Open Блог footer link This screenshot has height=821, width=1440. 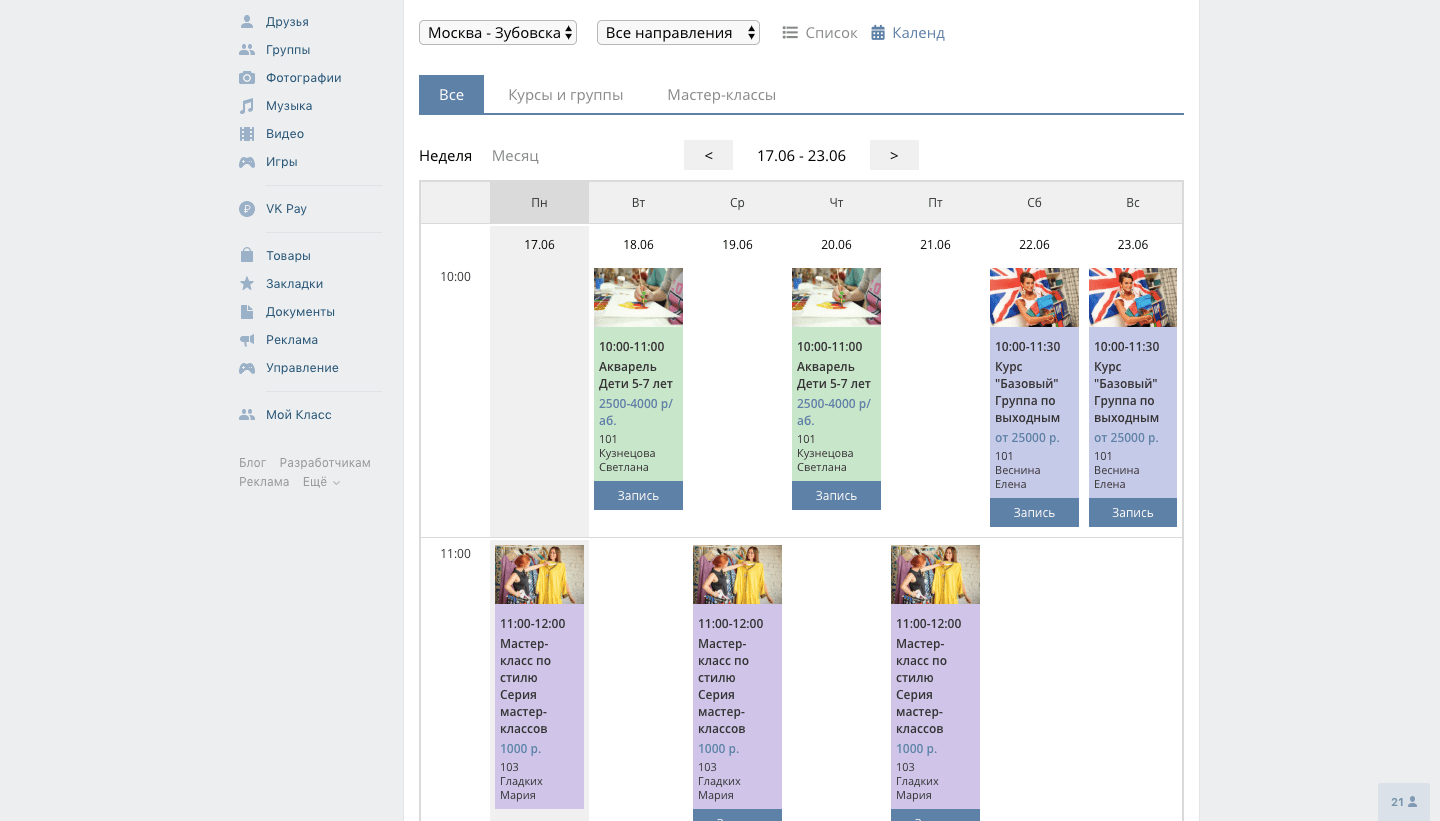(x=253, y=463)
